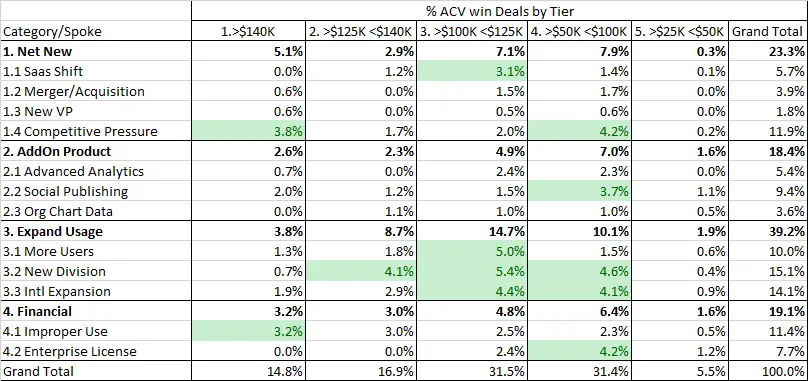Select the Category/Spoke header cell
Viewport: 808px width, 381px height.
pos(96,31)
